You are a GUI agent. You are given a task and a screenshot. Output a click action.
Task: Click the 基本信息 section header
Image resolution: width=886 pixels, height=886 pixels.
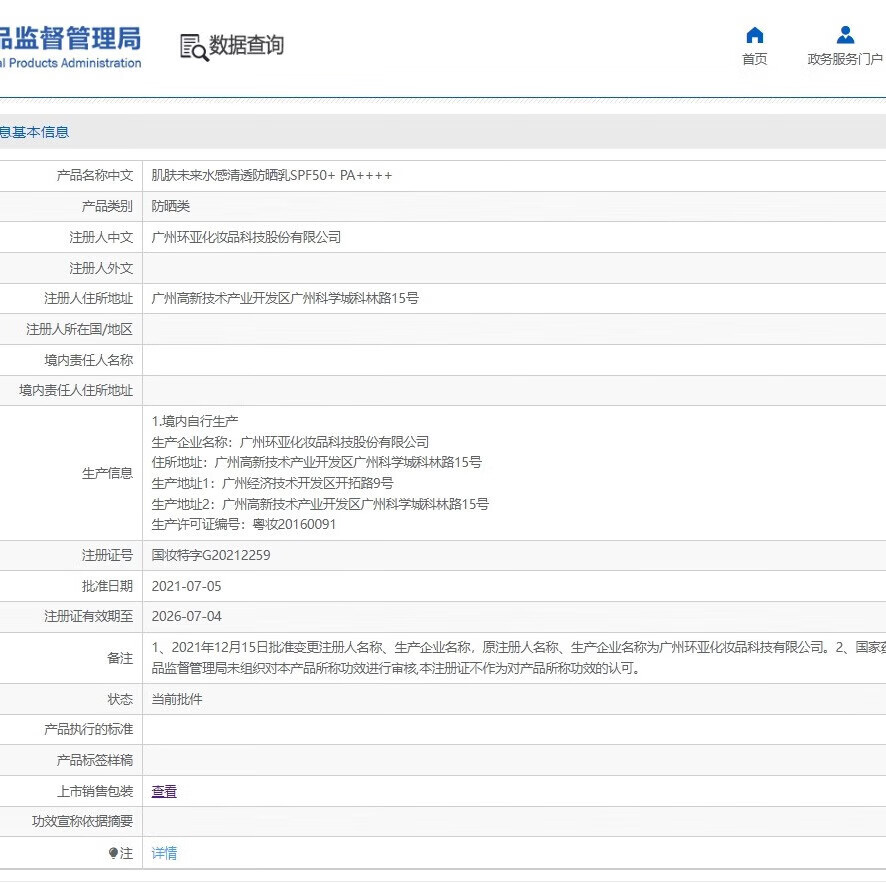tap(35, 132)
